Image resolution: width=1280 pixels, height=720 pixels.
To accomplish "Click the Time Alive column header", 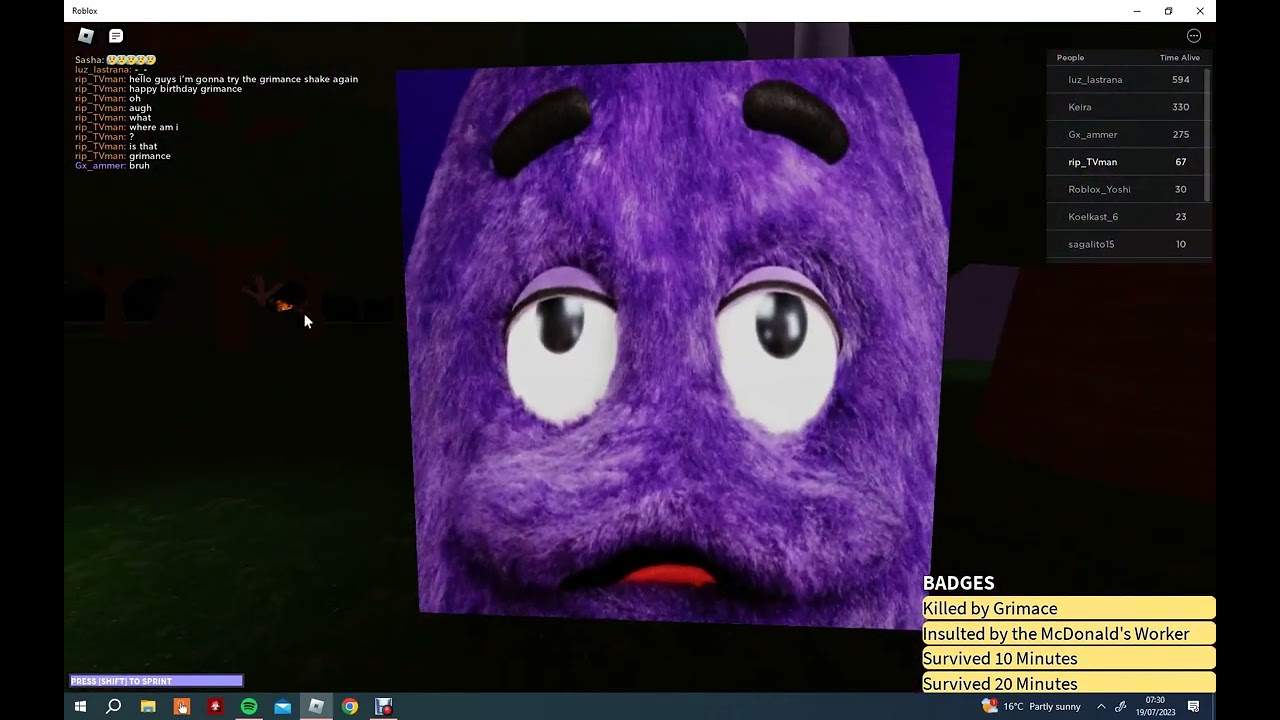I will tap(1180, 58).
